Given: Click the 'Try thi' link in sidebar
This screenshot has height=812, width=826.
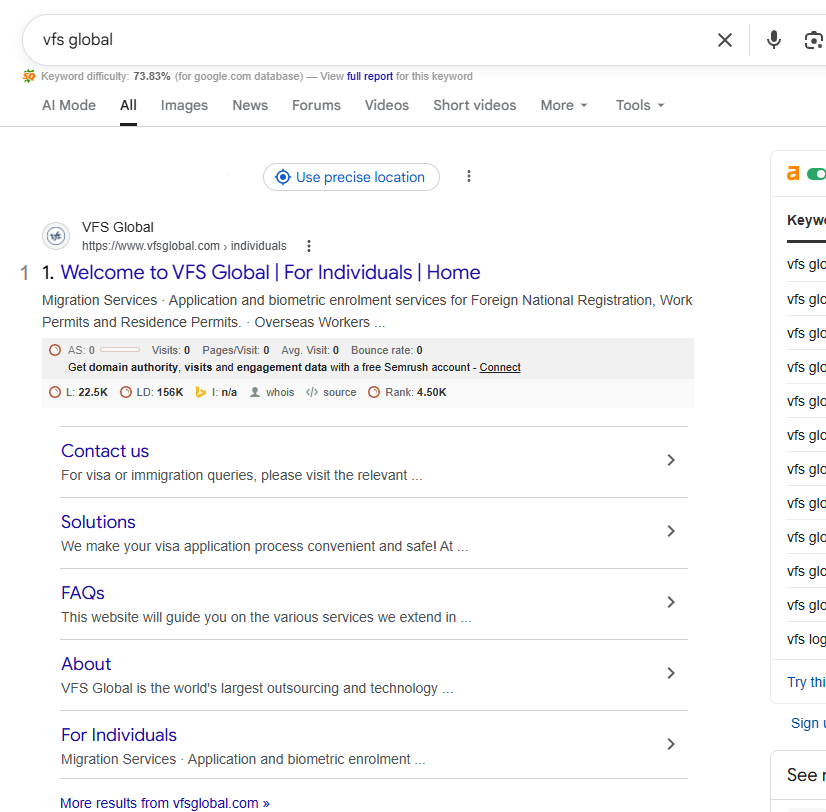Looking at the screenshot, I should coord(807,682).
